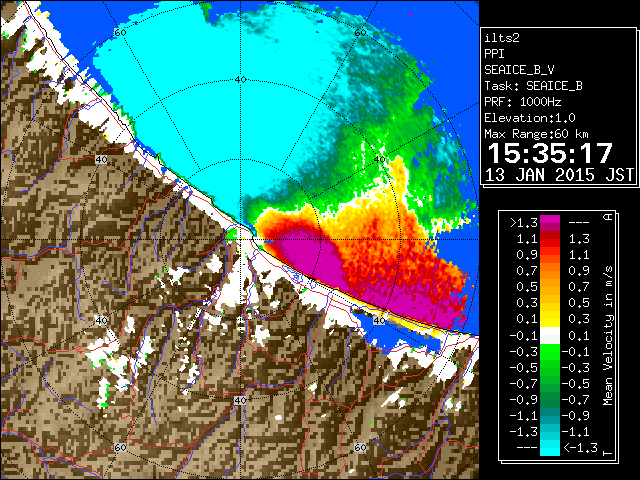
Task: Select the "Task: SEAICE_B" line
Action: click(533, 86)
